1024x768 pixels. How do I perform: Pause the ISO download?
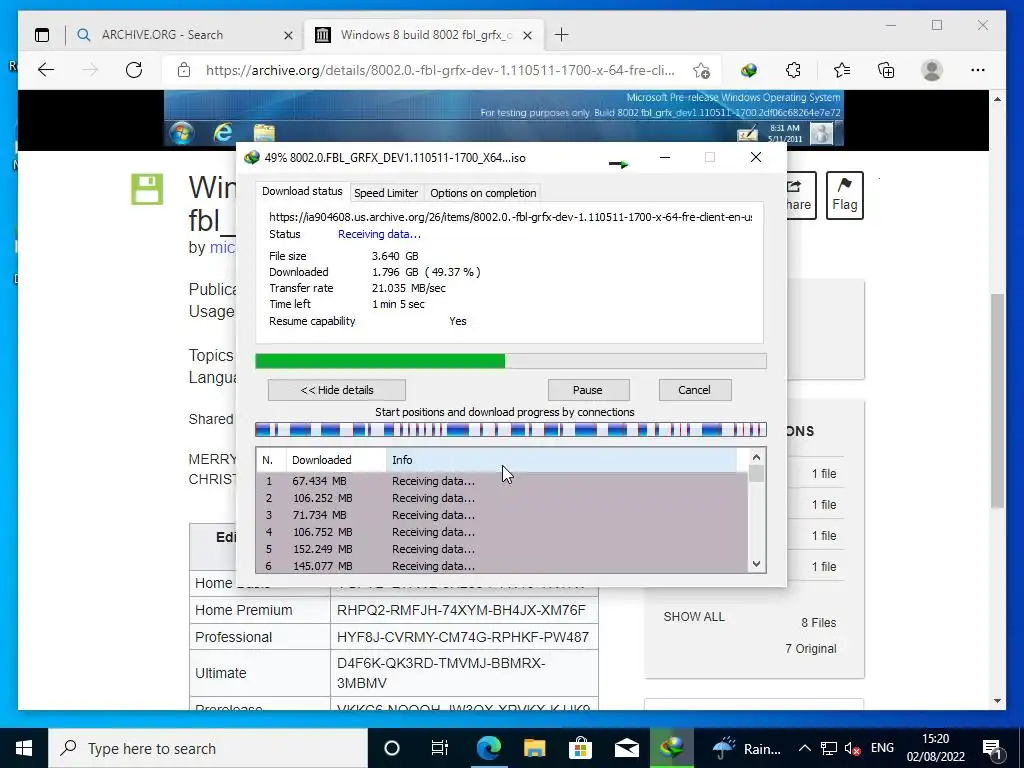pos(588,390)
